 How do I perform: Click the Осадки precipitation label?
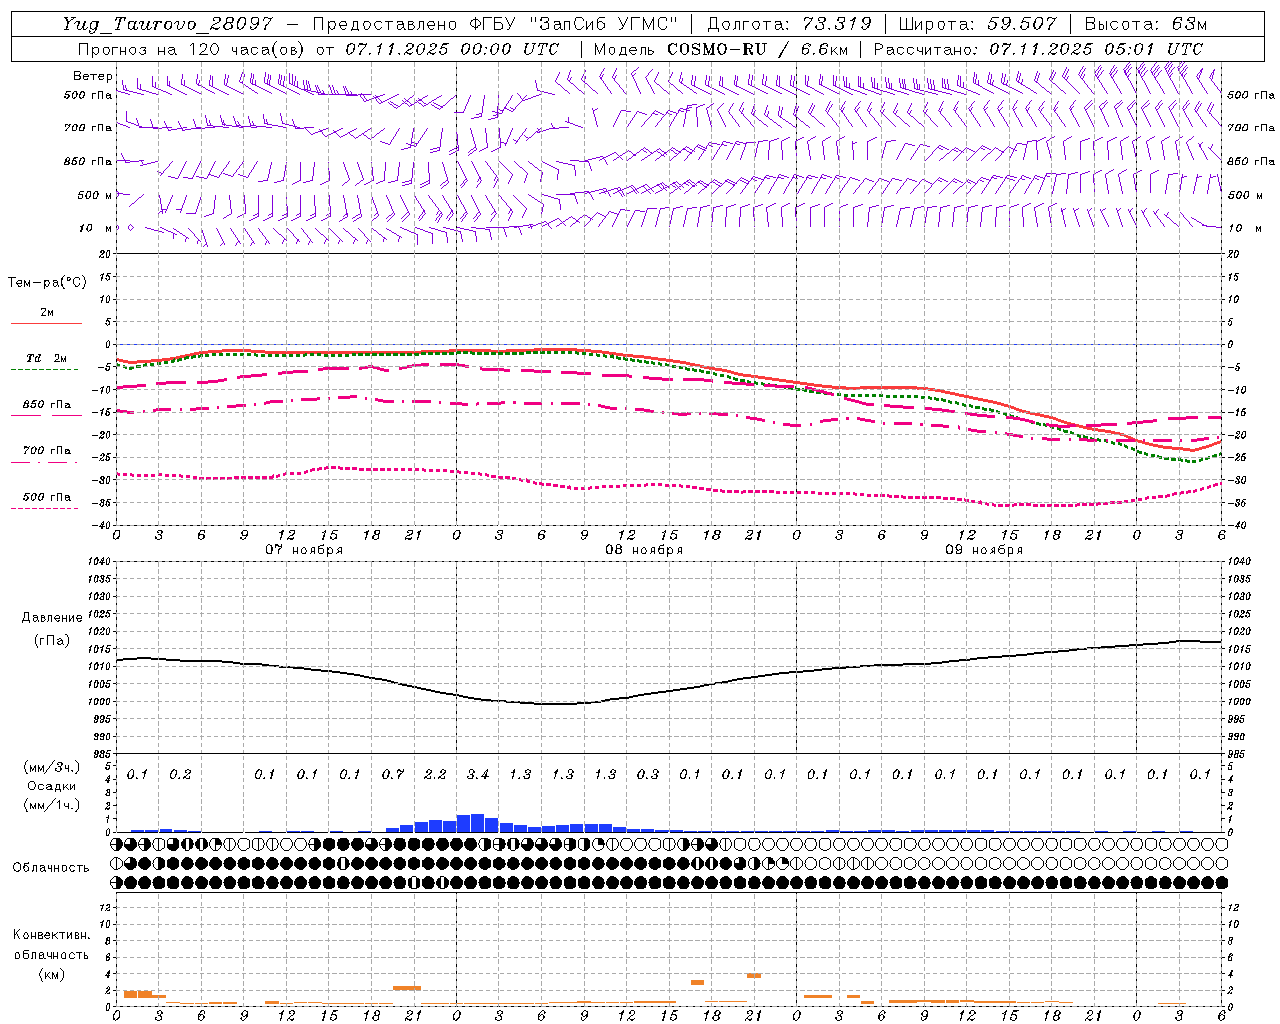tap(51, 786)
